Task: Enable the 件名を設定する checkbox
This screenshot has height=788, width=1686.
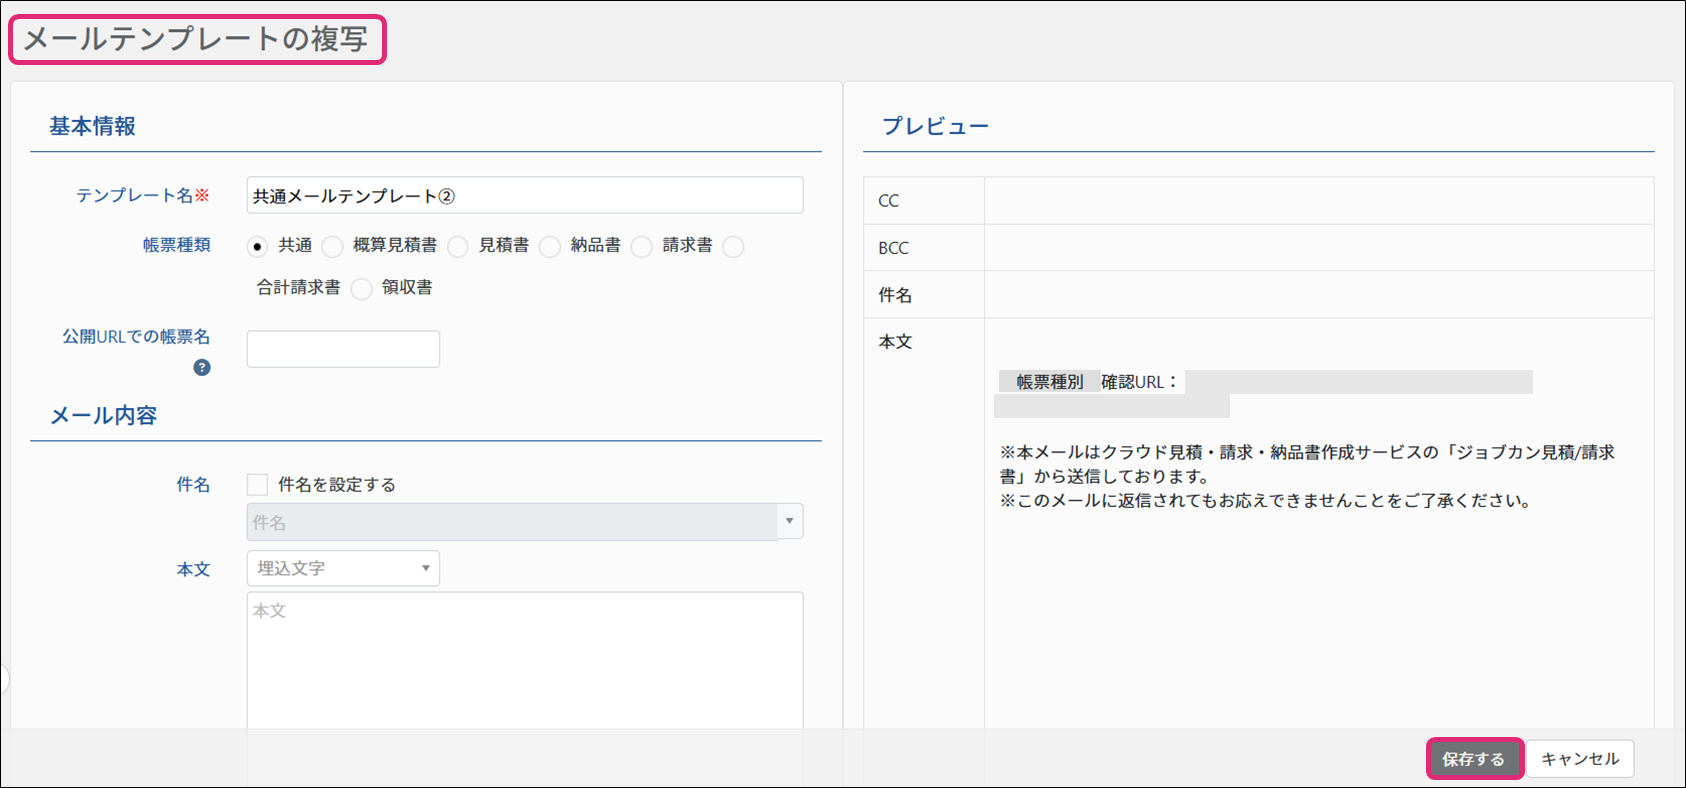Action: [258, 485]
